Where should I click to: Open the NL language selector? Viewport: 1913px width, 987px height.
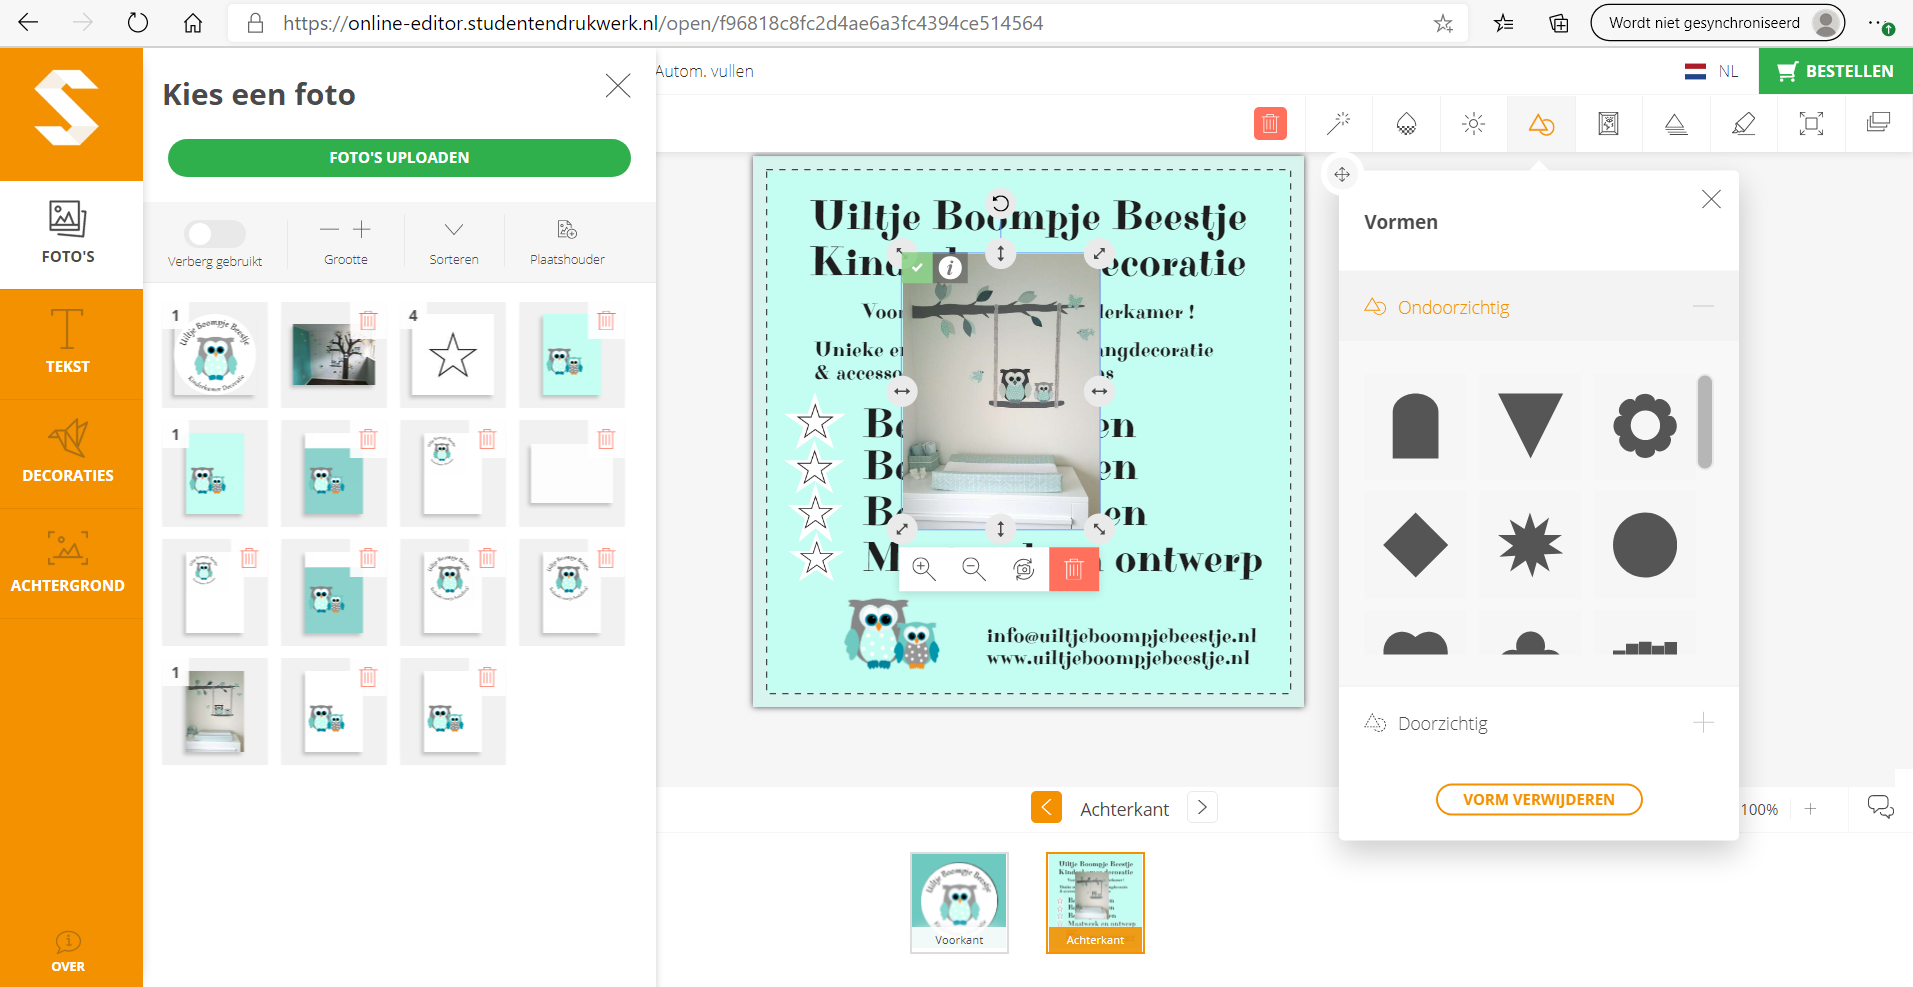tap(1712, 71)
